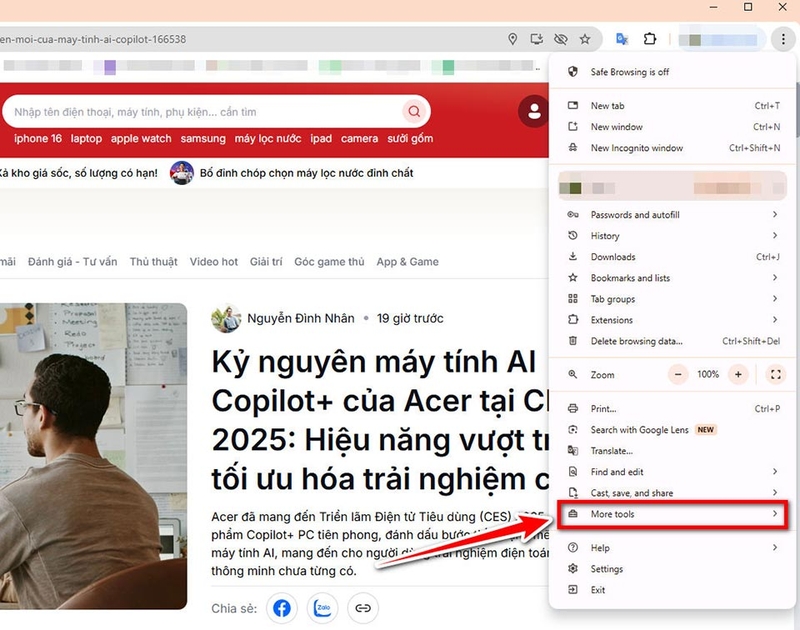Click the three-dot Chrome menu button
This screenshot has width=800, height=630.
point(783,39)
